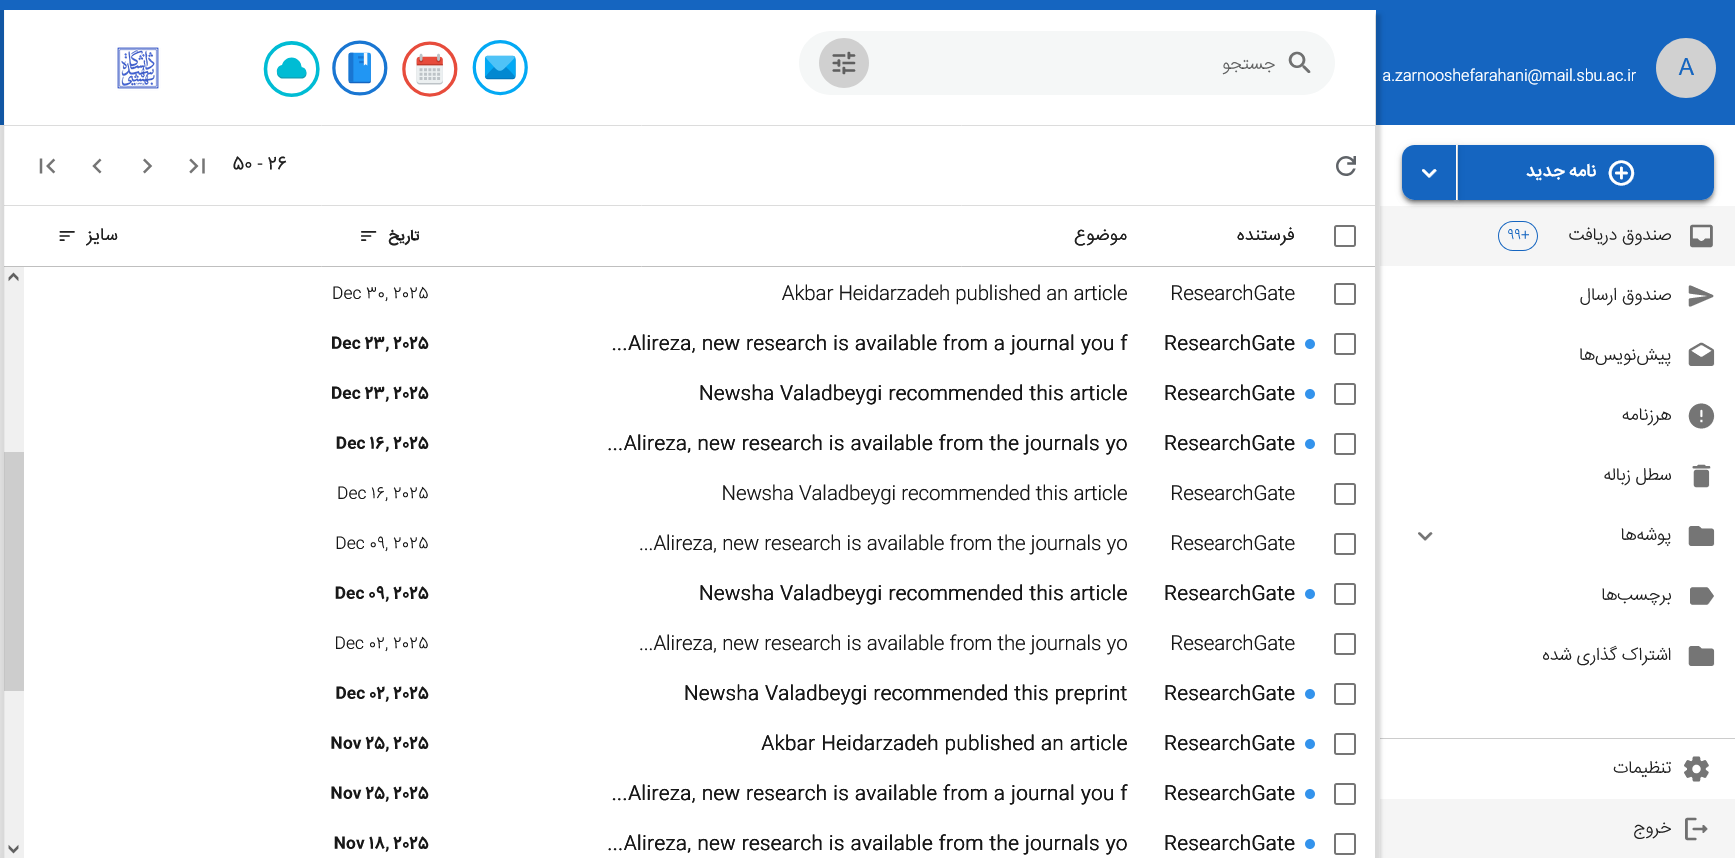Select the Dec 30 Akbar Heidarzadeh email checkbox
Viewport: 1735px width, 858px height.
1345,294
